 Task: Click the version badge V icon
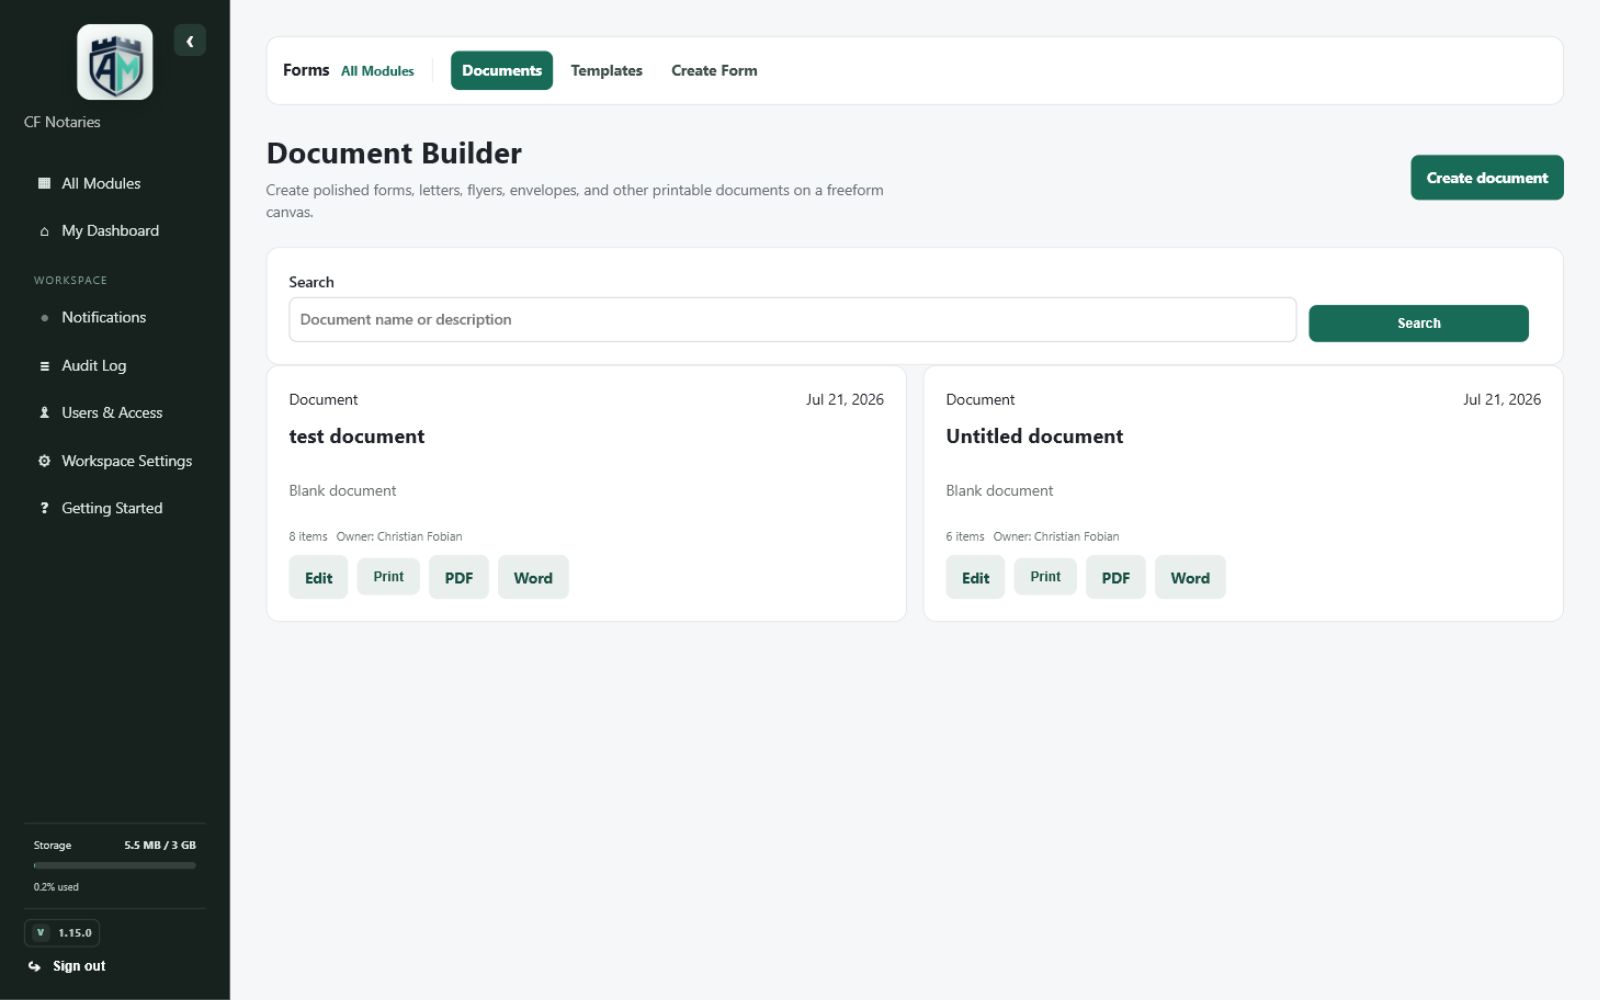click(x=40, y=933)
